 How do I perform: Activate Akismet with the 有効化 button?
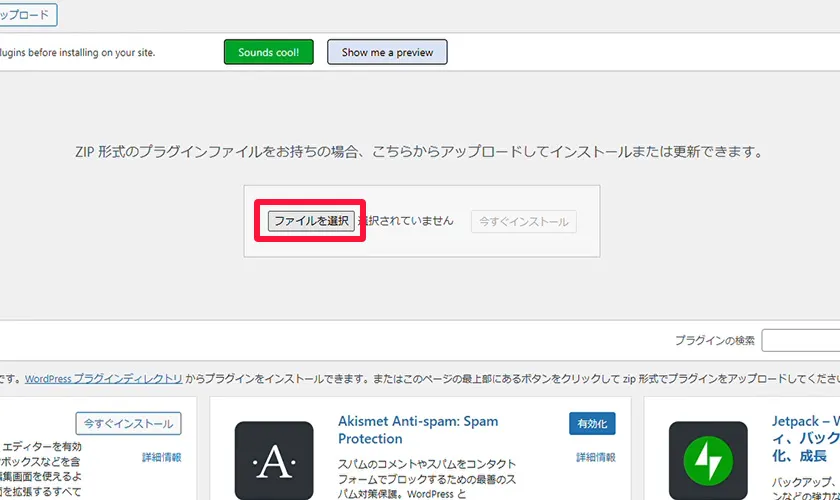click(592, 423)
